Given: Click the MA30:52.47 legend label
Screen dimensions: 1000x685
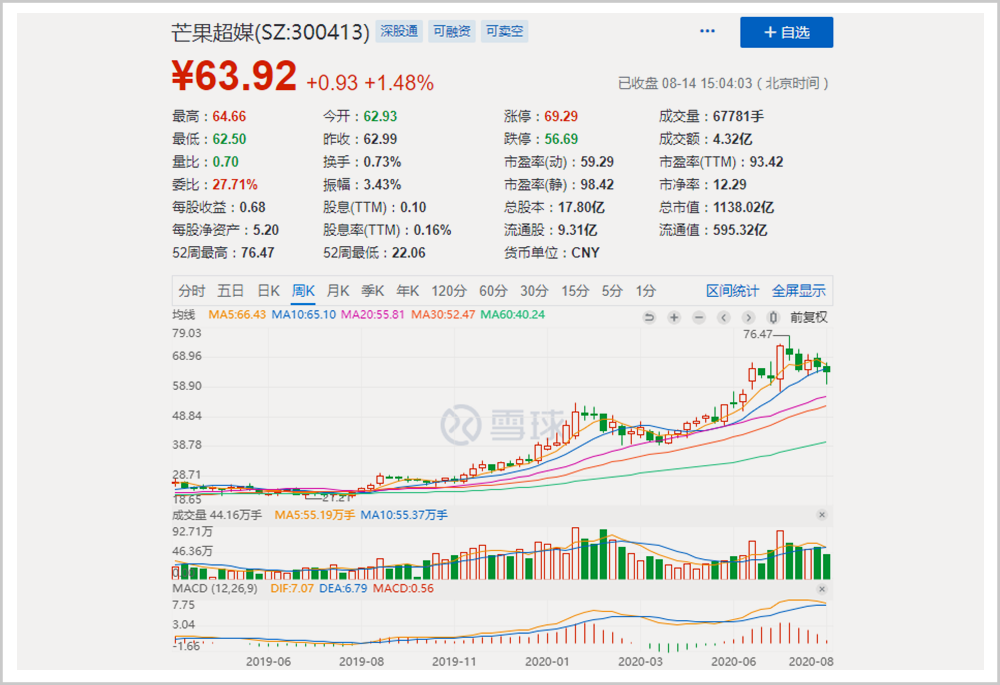Looking at the screenshot, I should (x=443, y=315).
